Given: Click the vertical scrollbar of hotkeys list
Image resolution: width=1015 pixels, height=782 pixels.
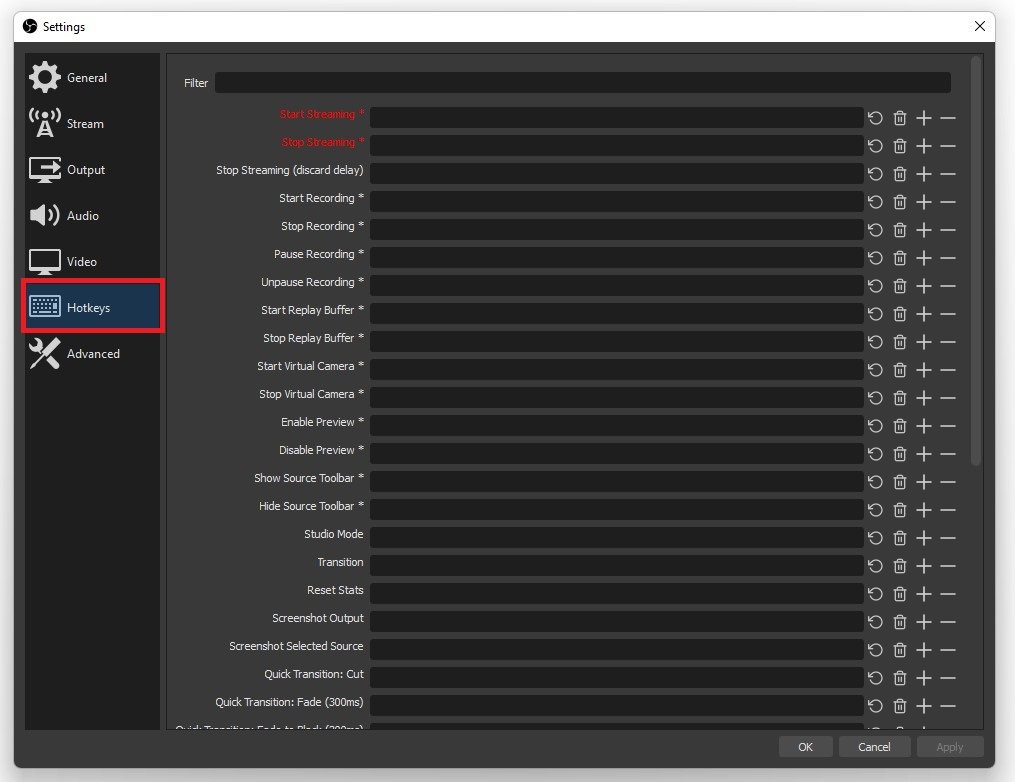Looking at the screenshot, I should (x=976, y=261).
